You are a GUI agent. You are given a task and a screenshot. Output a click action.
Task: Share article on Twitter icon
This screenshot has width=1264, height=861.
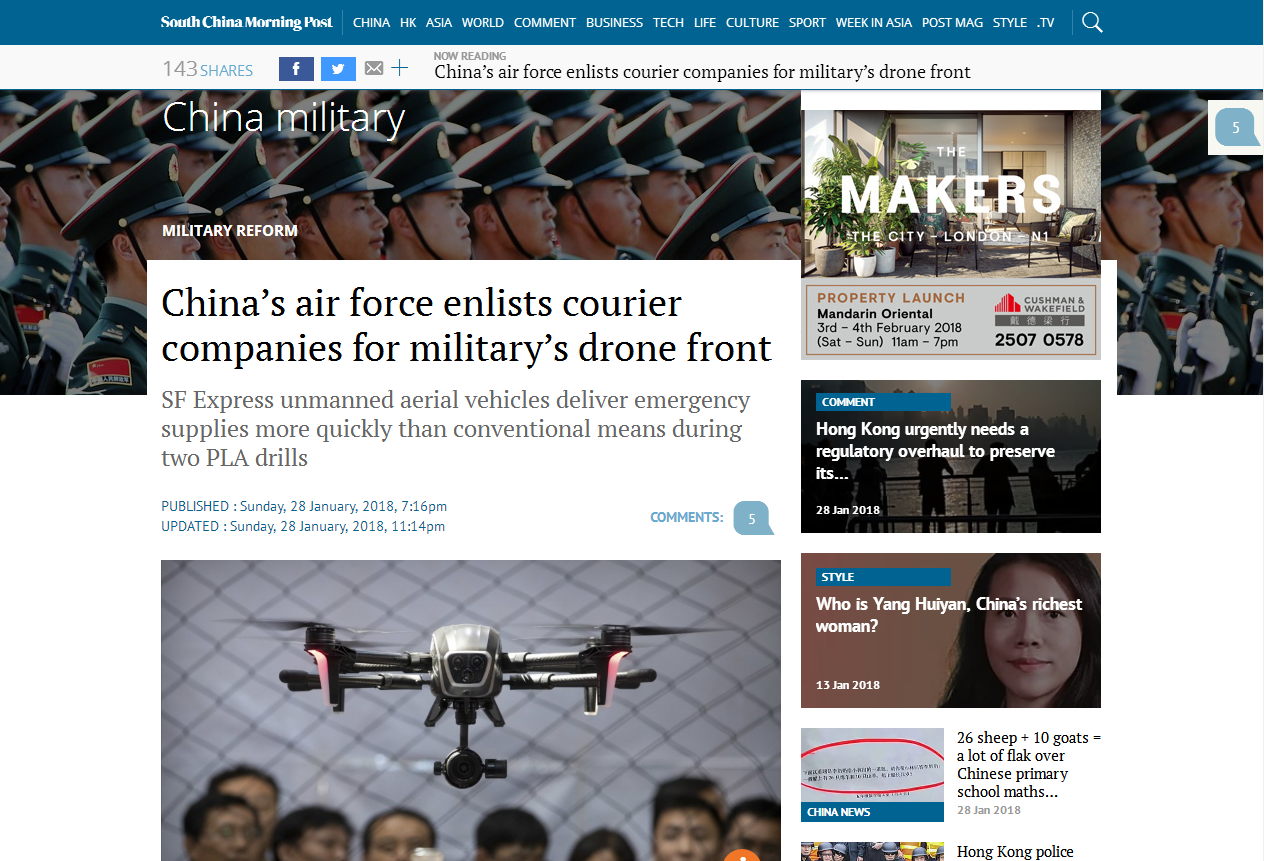pos(338,69)
